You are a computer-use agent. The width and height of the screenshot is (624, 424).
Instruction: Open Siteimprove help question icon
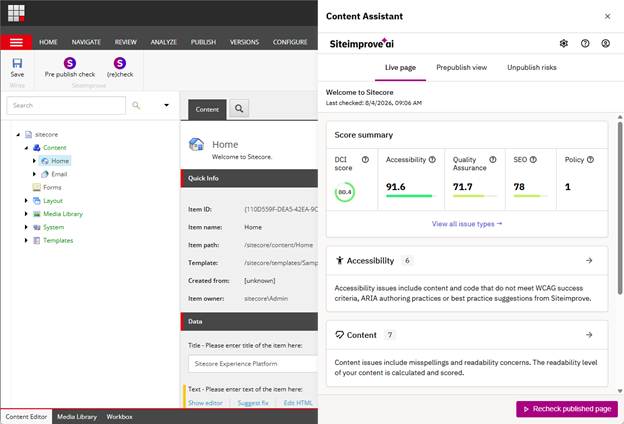click(585, 43)
